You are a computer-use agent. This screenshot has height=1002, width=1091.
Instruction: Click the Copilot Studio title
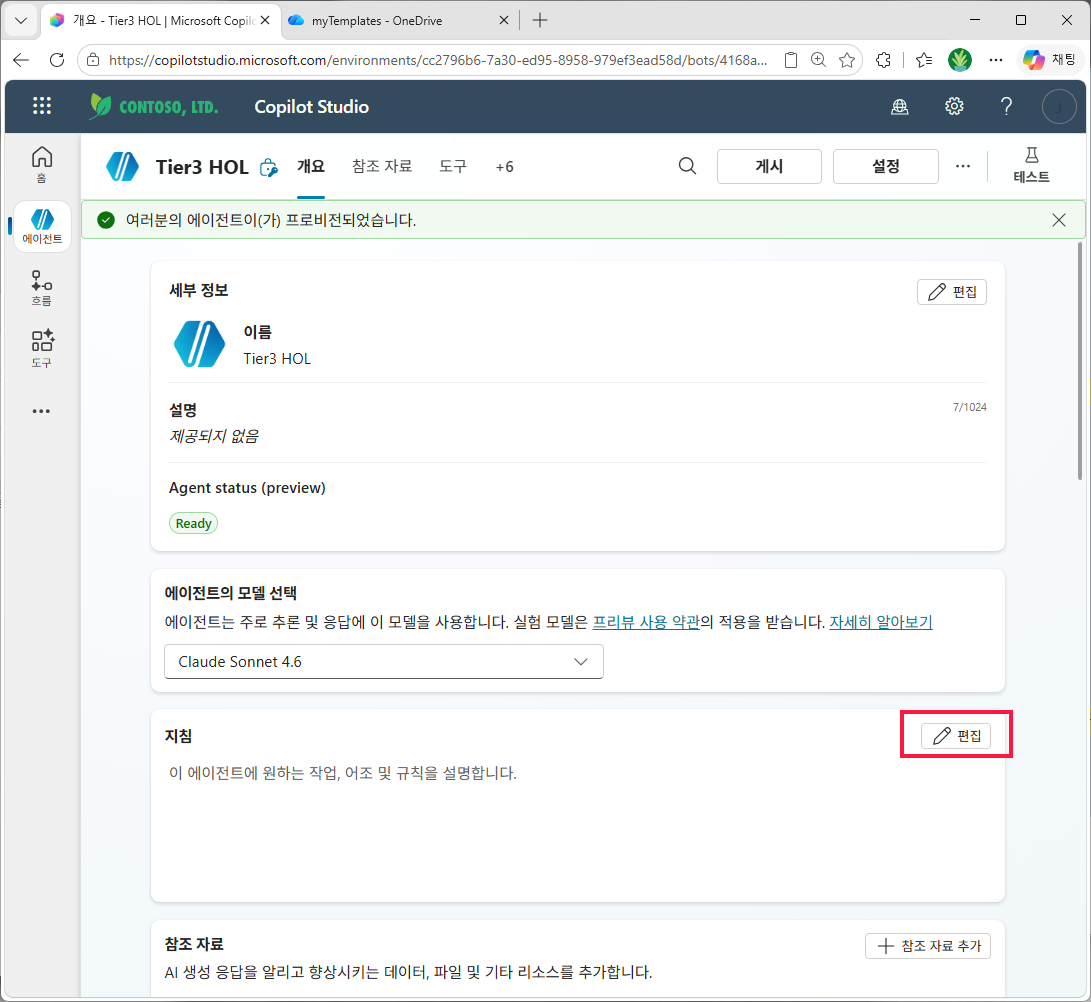(x=311, y=106)
